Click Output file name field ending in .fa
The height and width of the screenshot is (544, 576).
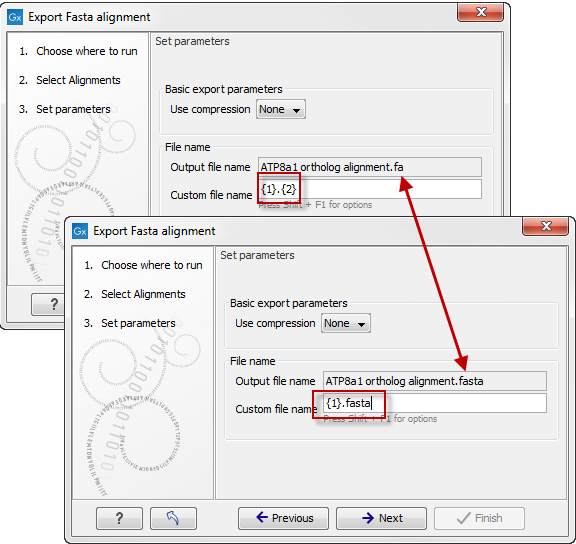point(370,167)
